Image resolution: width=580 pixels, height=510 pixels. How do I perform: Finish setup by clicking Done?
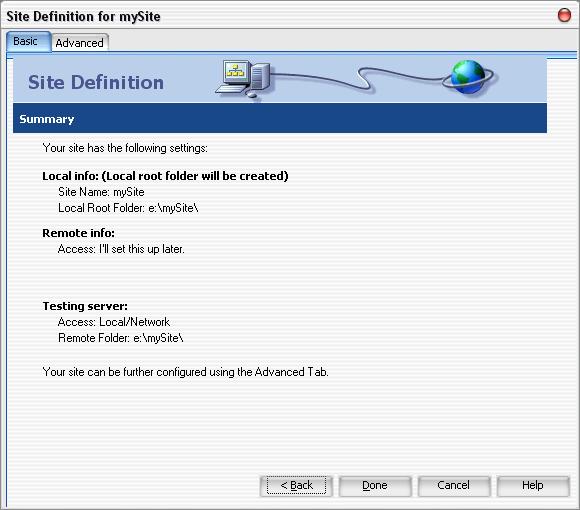point(375,485)
